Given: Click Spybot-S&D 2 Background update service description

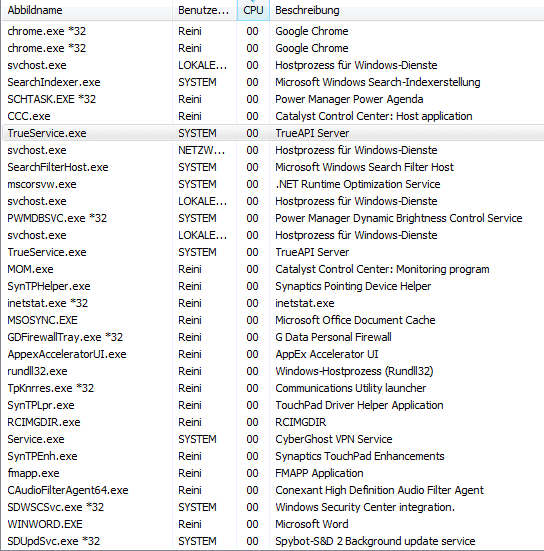Looking at the screenshot, I should (375, 541).
